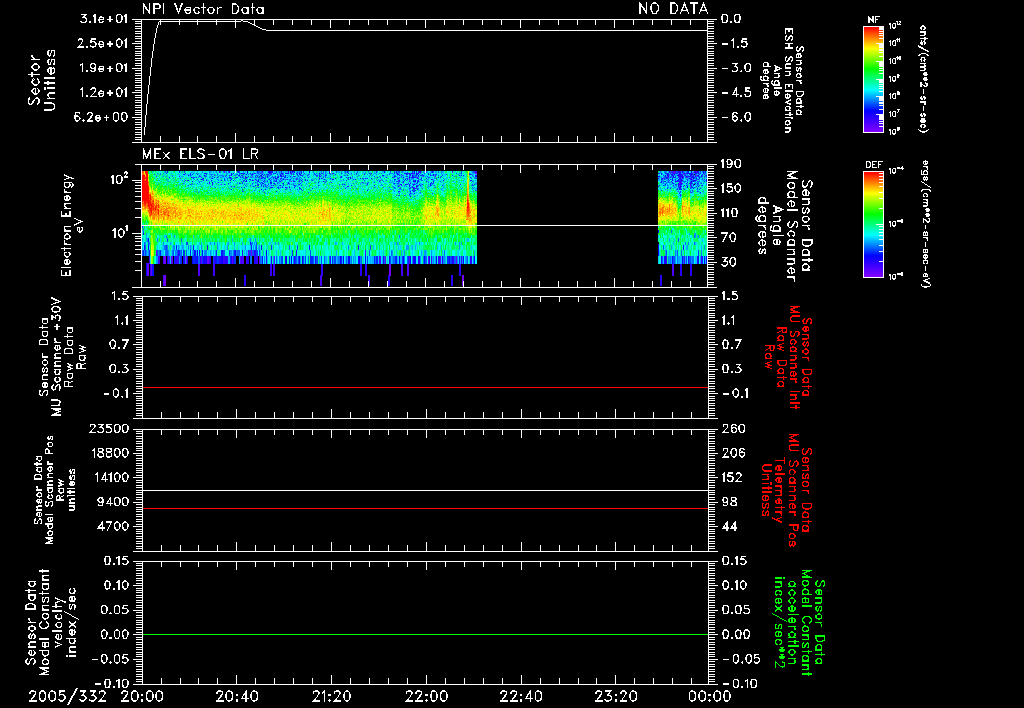Click the white Model Scanner Pos line
This screenshot has height=708, width=1024.
point(425,490)
